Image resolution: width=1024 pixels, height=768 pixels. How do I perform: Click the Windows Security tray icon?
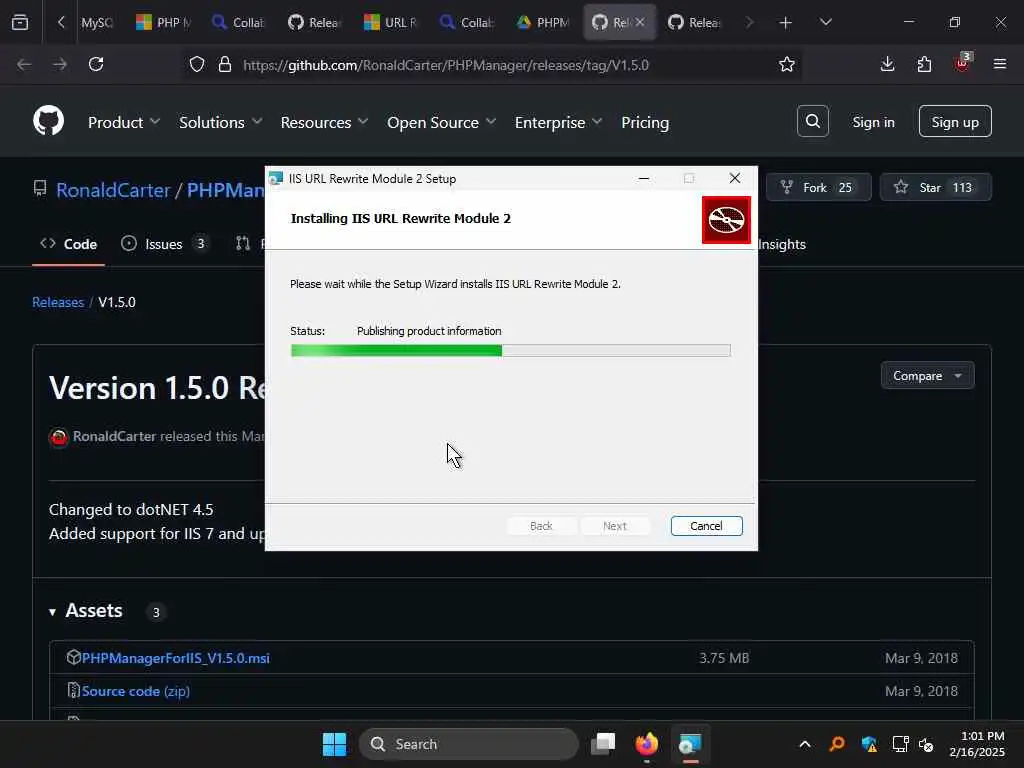(869, 744)
